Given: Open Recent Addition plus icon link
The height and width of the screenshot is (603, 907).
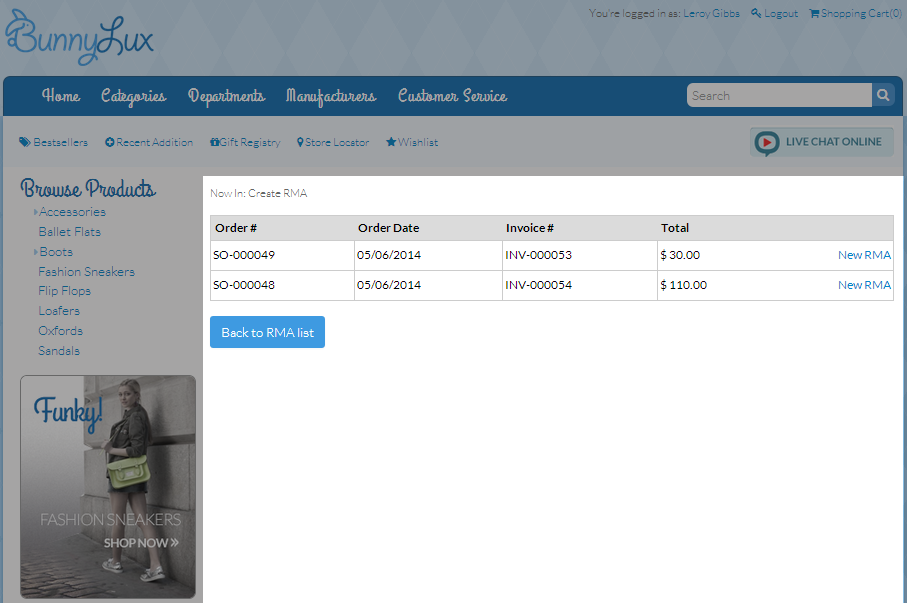Looking at the screenshot, I should (110, 142).
